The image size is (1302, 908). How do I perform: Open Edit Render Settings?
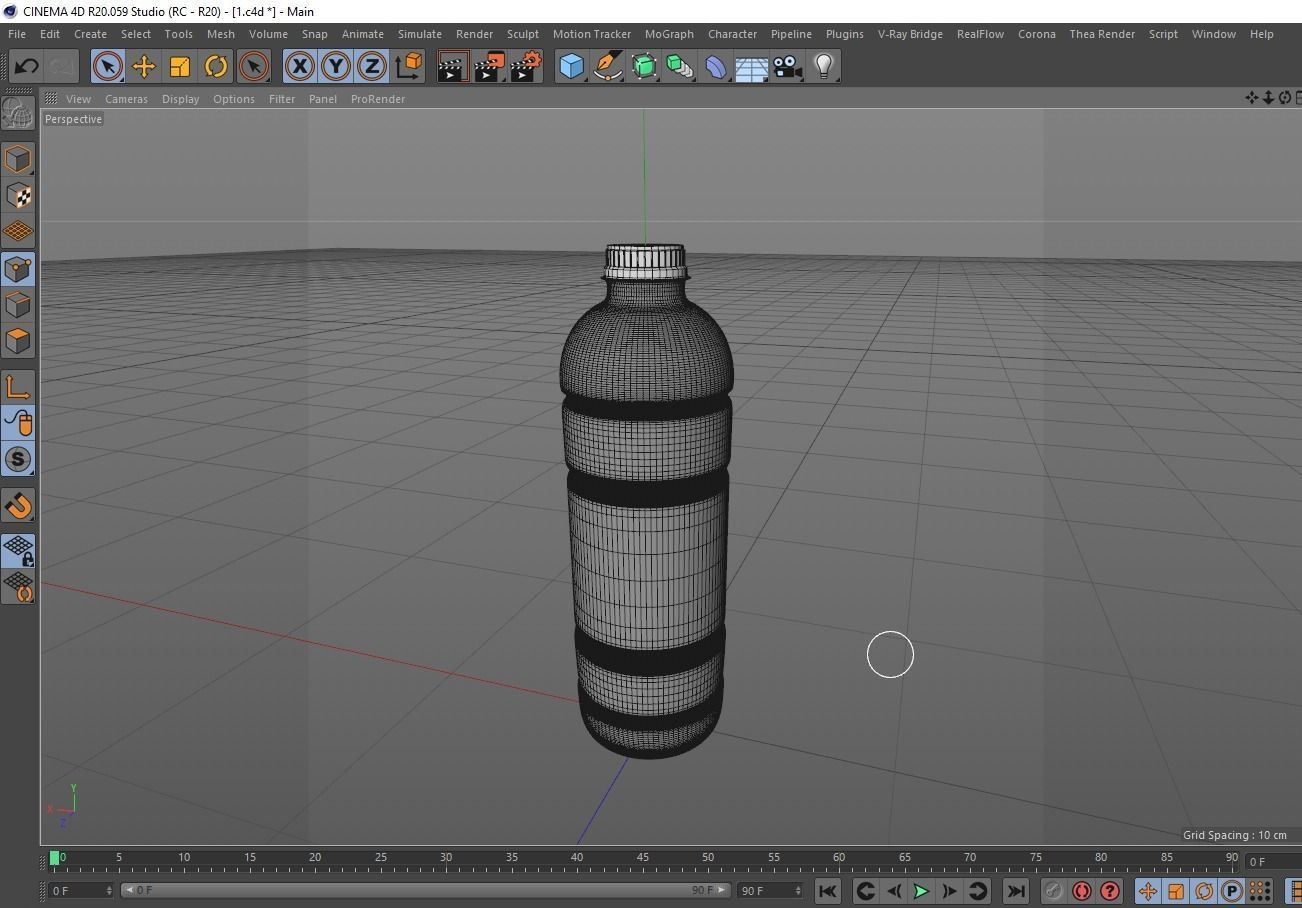[525, 67]
